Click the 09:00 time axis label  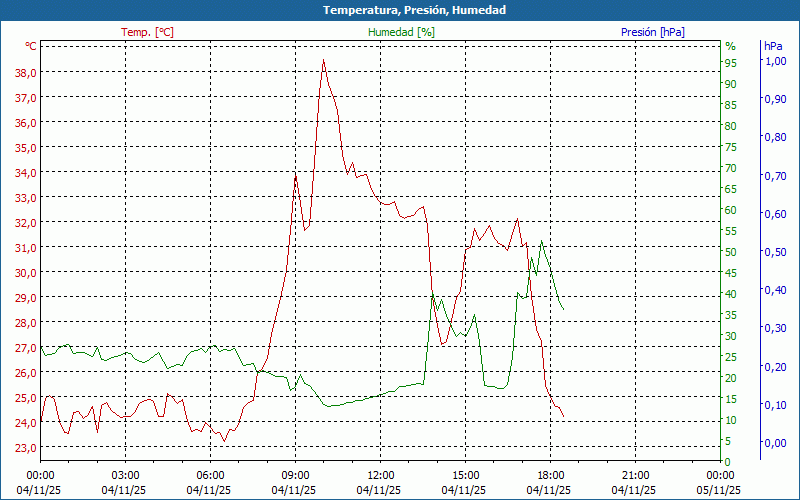pyautogui.click(x=295, y=475)
